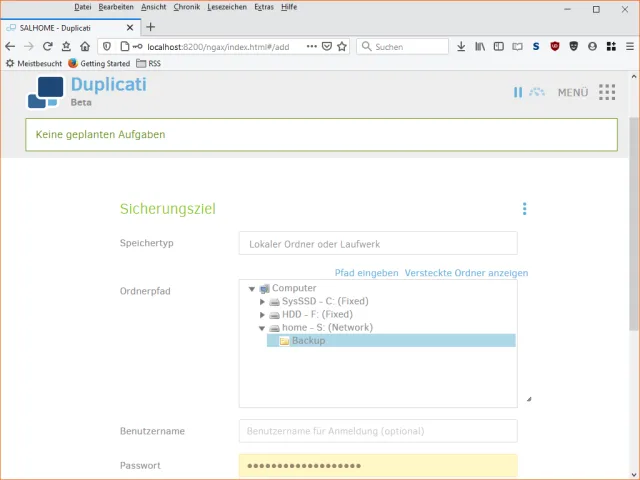Open the Duplicati throttle speed icon
The width and height of the screenshot is (640, 480).
[x=537, y=92]
